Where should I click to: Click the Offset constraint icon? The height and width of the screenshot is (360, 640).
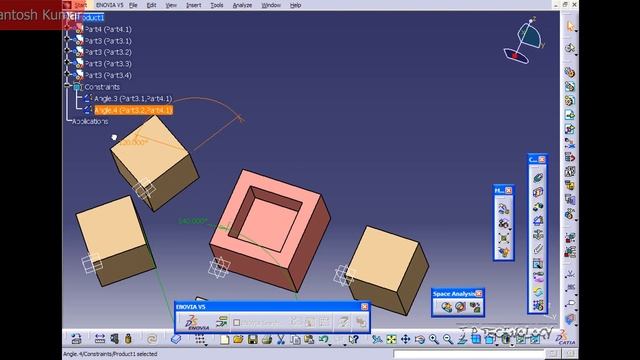[x=538, y=207]
